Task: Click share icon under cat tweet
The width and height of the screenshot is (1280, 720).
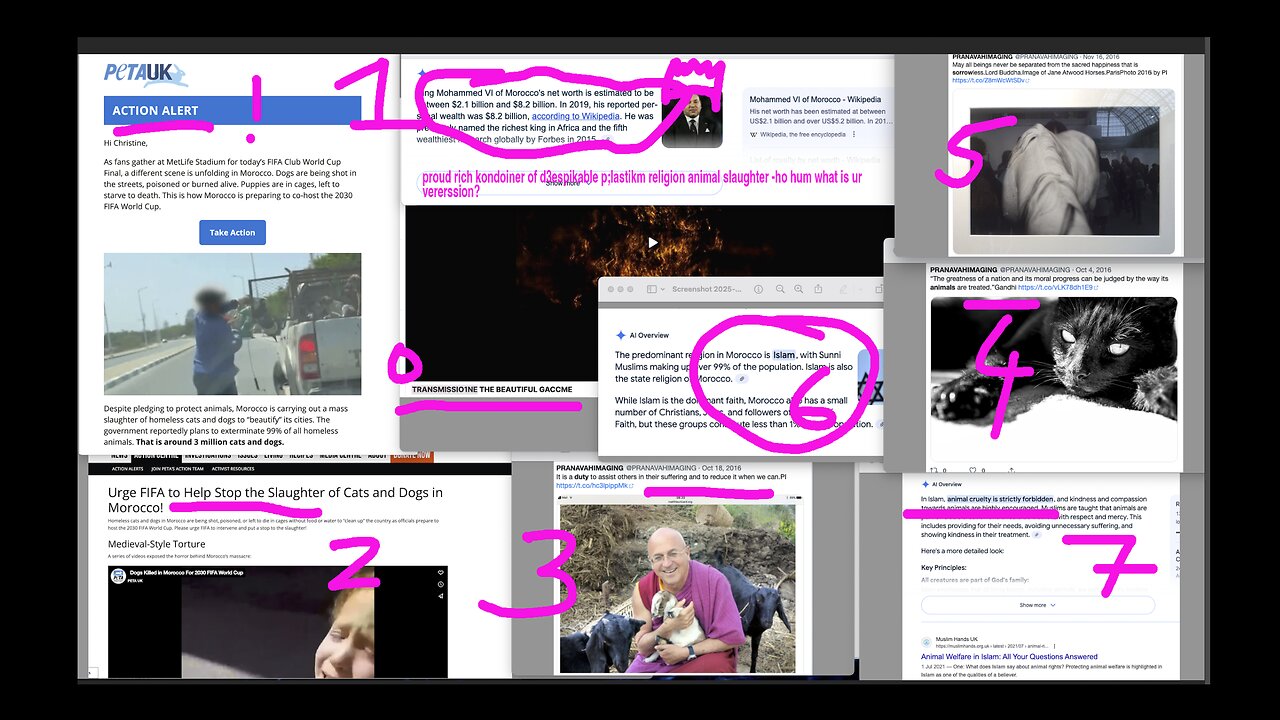Action: 1011,470
